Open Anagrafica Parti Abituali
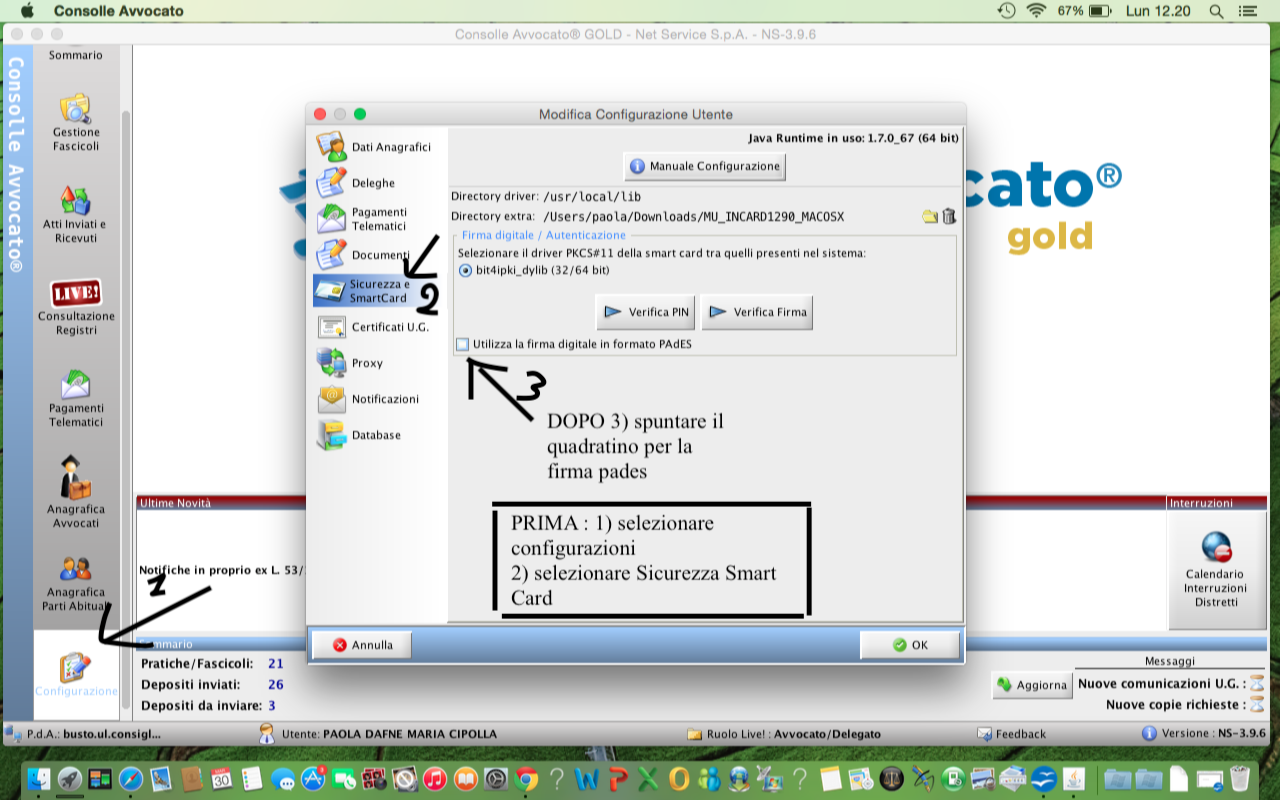This screenshot has width=1280, height=800. click(x=76, y=584)
